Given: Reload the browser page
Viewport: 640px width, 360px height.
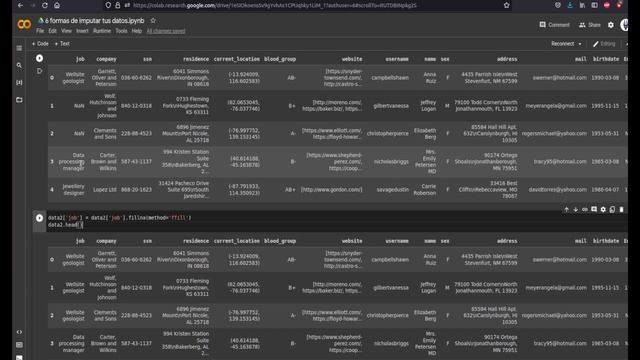Looking at the screenshot, I should [45, 5].
